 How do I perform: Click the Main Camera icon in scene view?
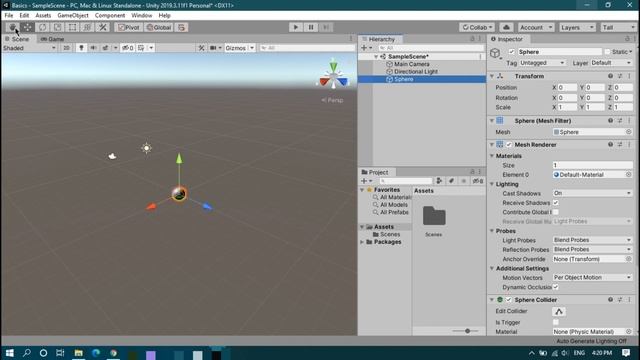tap(112, 156)
